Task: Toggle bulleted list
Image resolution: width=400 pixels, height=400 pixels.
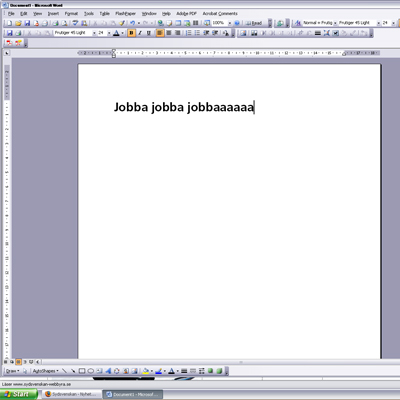Action: [197, 33]
